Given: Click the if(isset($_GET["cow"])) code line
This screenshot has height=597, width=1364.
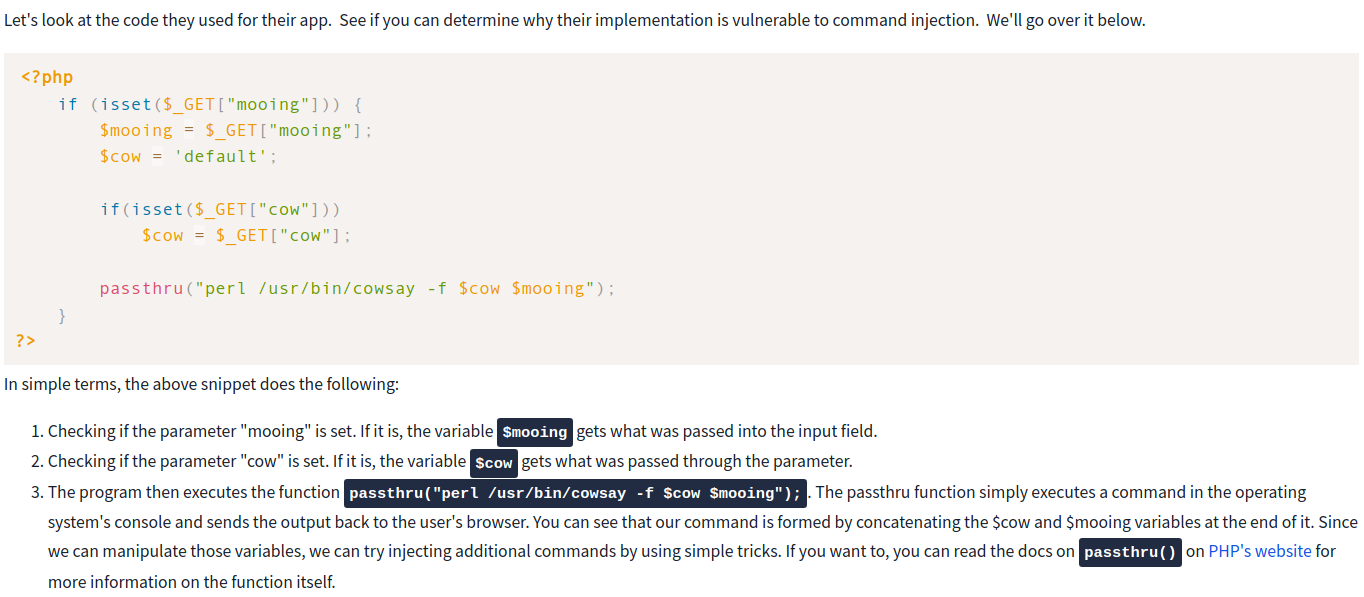Looking at the screenshot, I should tap(220, 209).
